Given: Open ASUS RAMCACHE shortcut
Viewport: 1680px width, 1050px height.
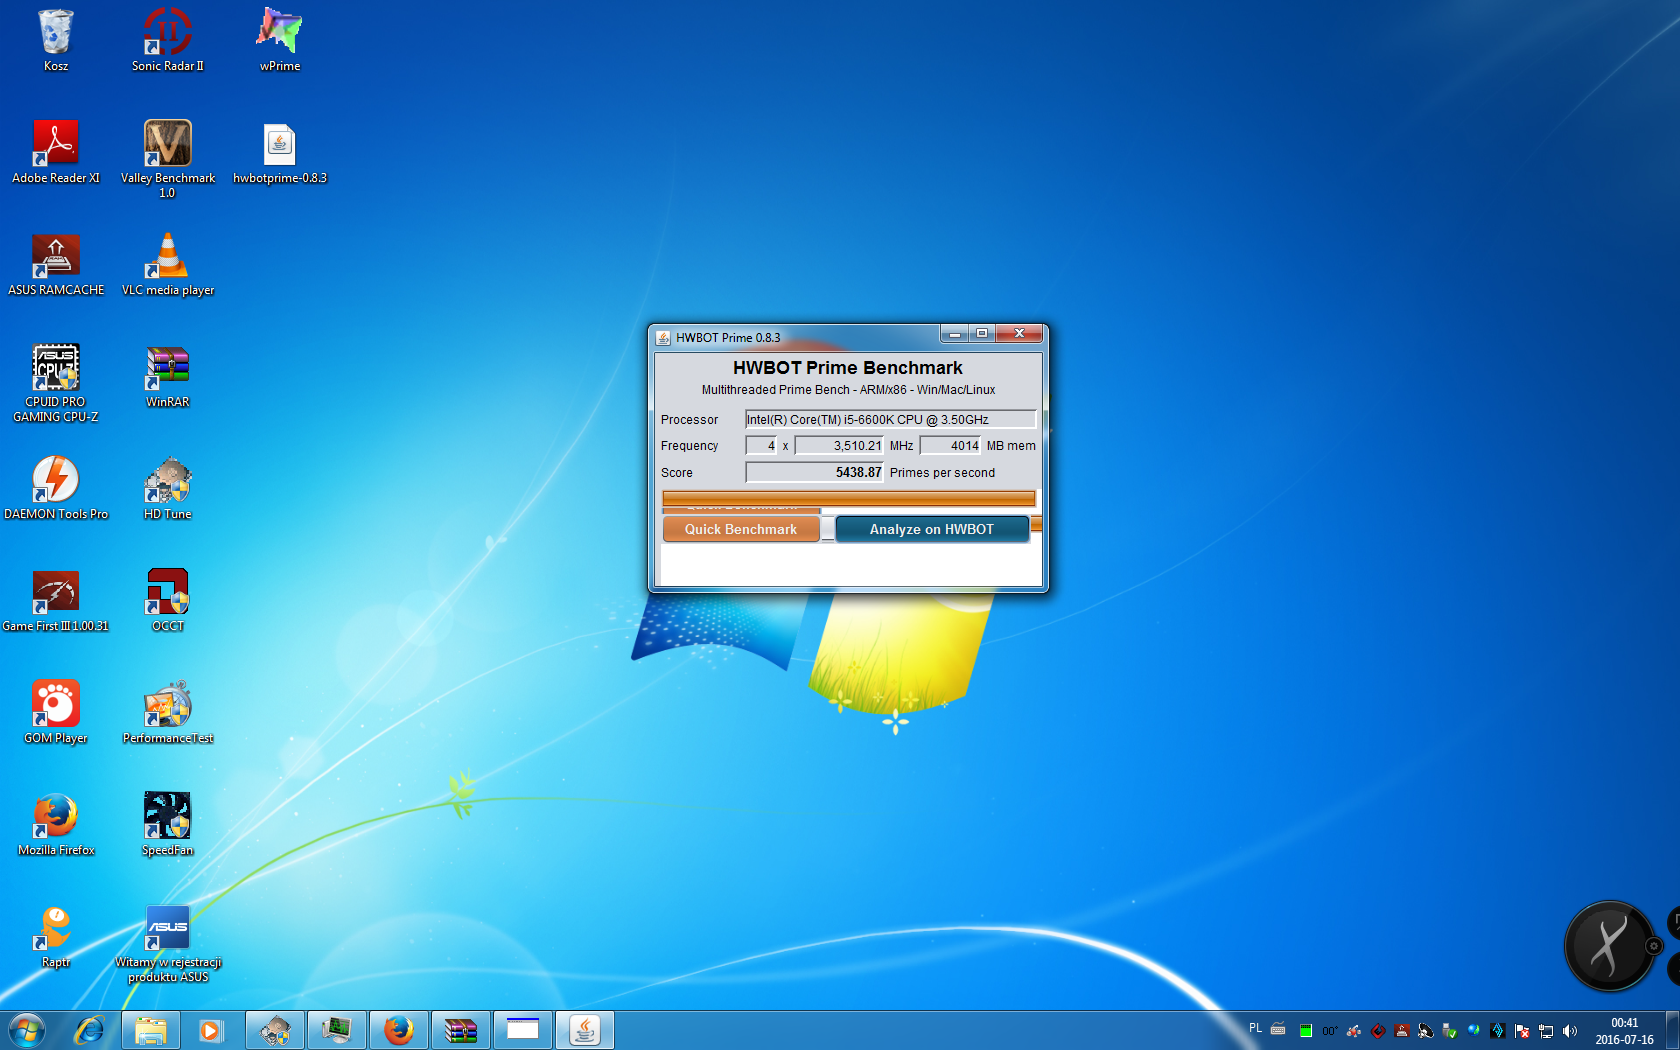Looking at the screenshot, I should (56, 264).
